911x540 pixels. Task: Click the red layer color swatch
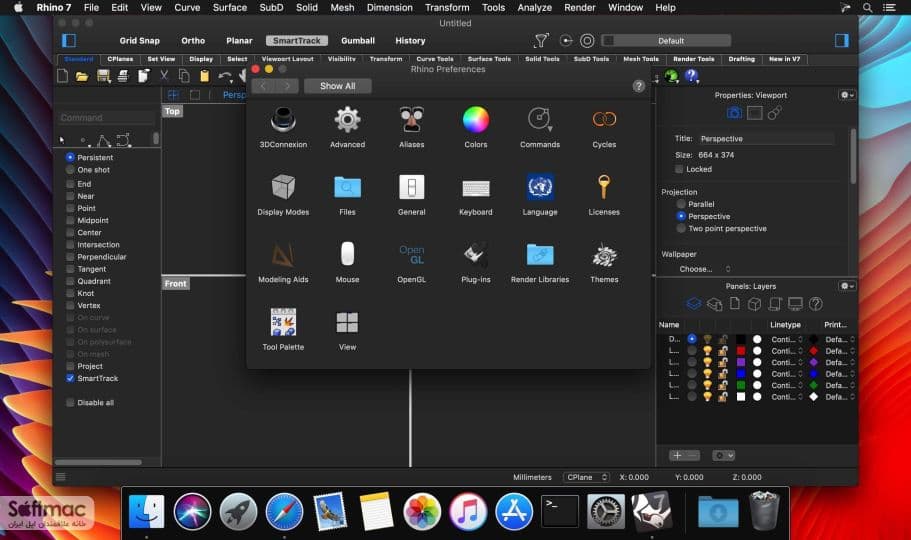(x=741, y=351)
